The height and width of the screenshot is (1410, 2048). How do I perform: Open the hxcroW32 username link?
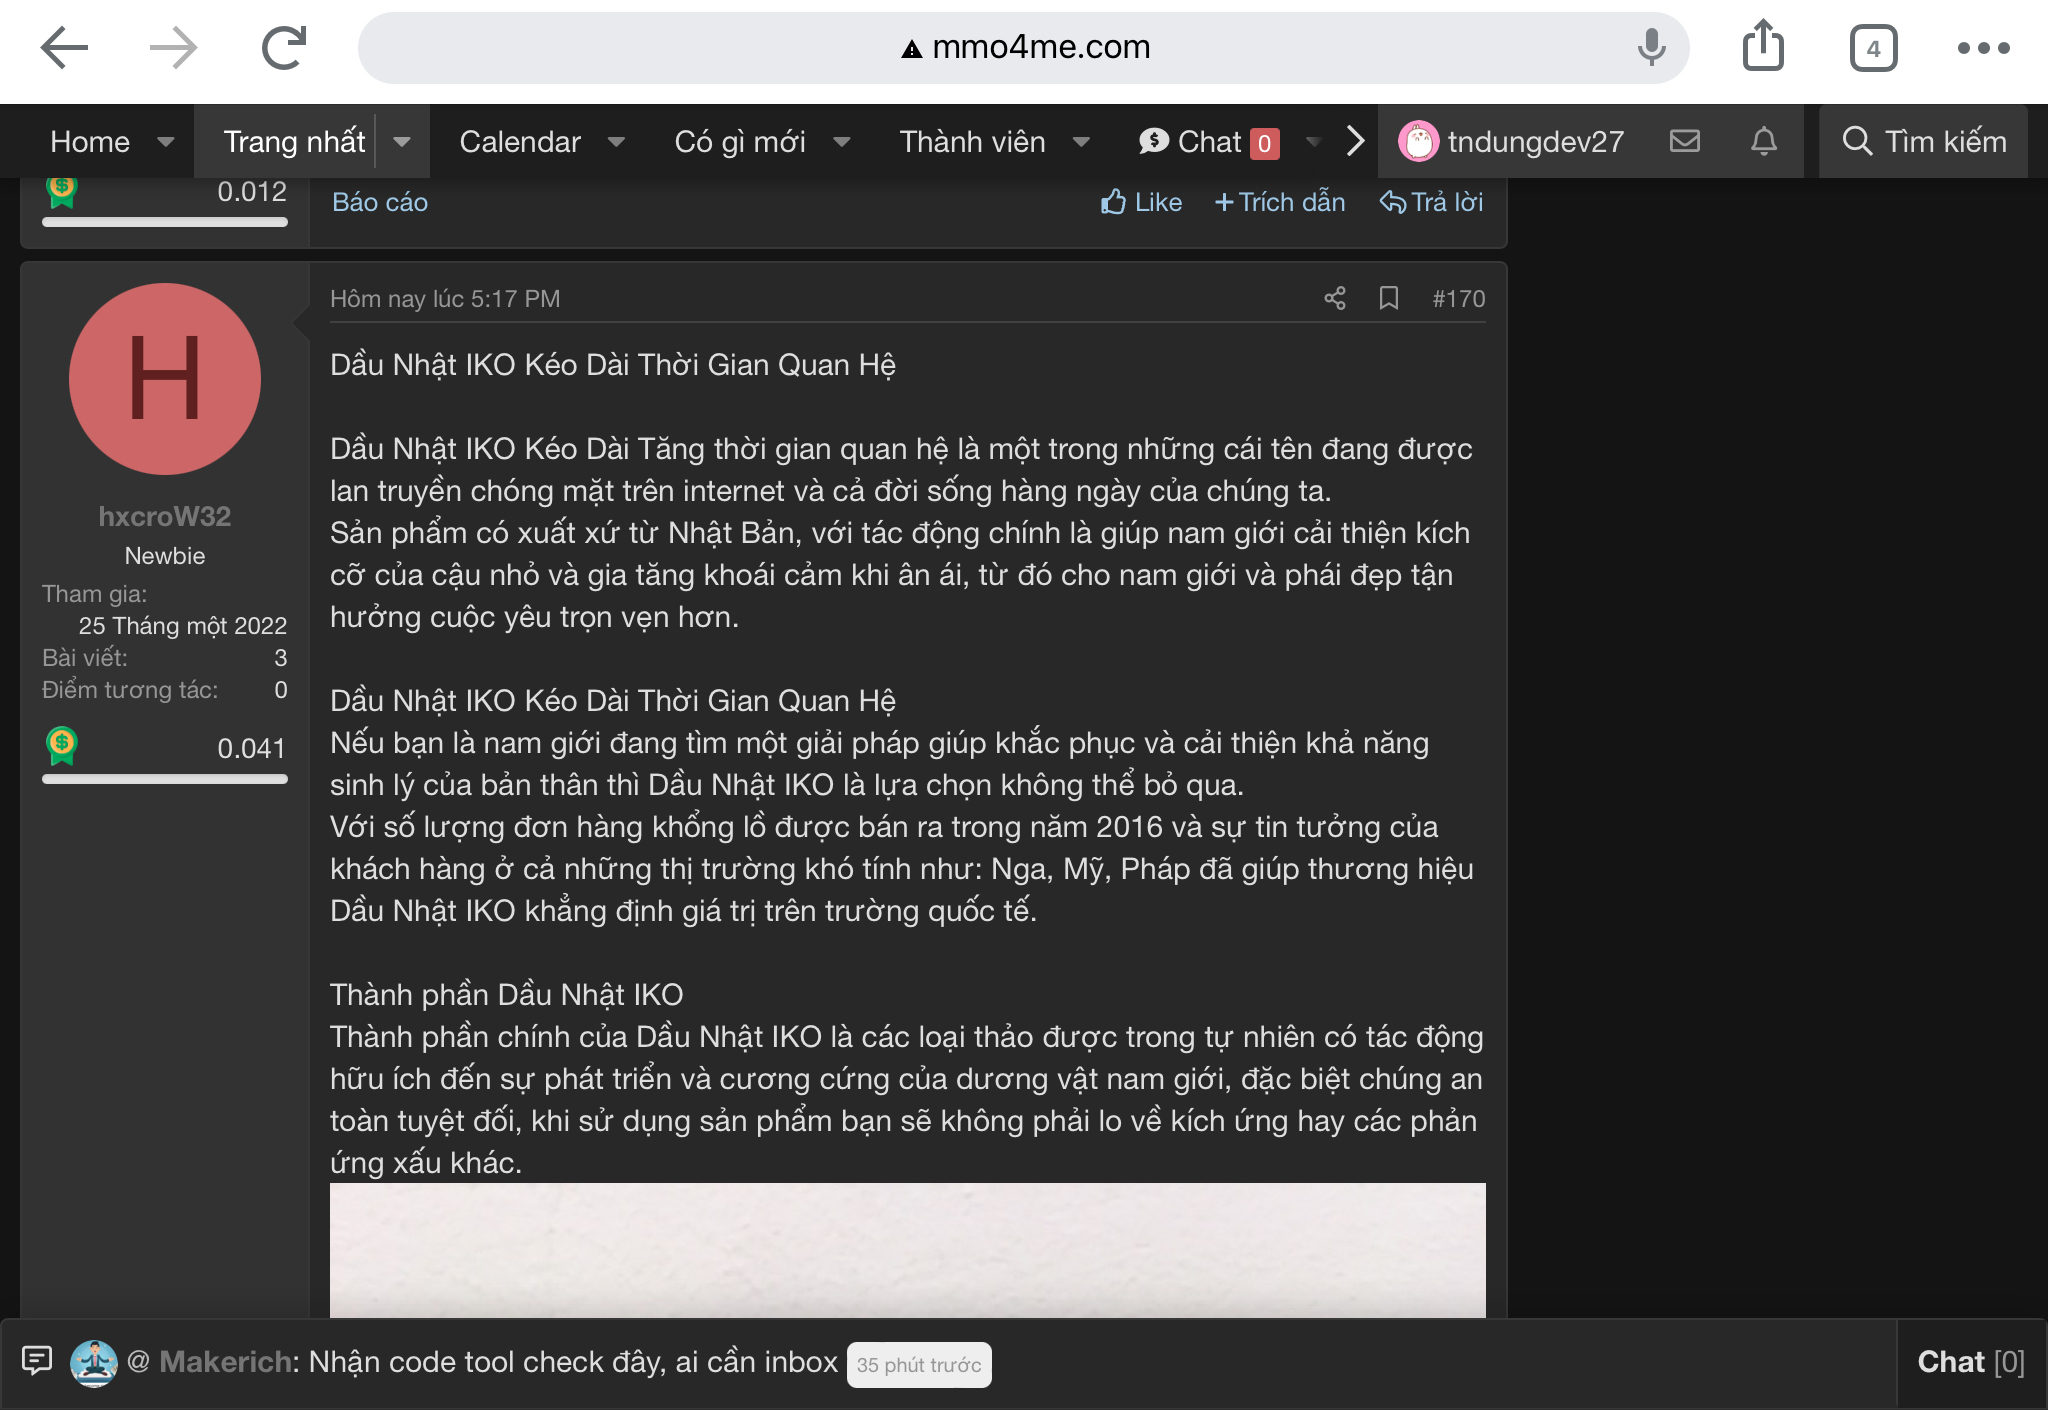[165, 516]
